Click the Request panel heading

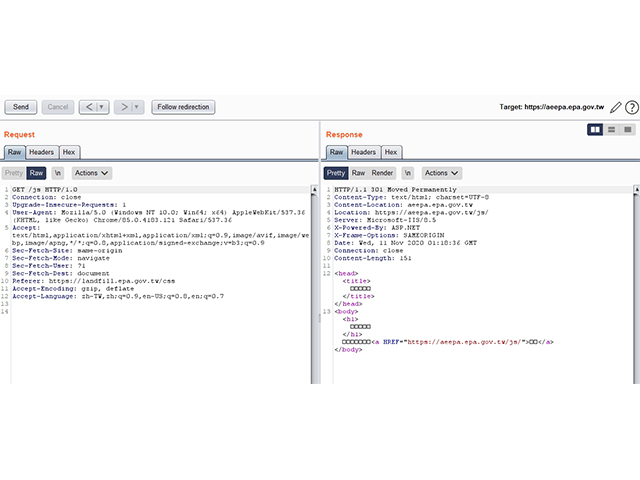19,135
